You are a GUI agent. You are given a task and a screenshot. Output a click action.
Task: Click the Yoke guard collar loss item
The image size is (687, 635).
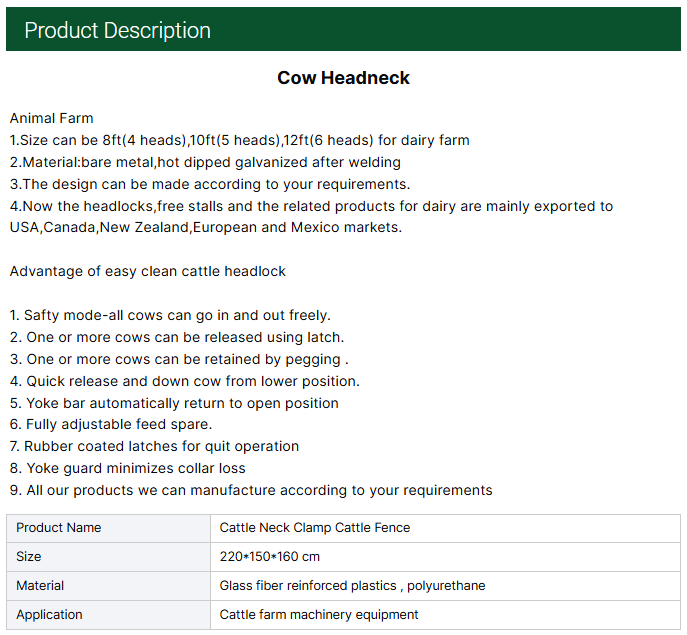point(127,468)
